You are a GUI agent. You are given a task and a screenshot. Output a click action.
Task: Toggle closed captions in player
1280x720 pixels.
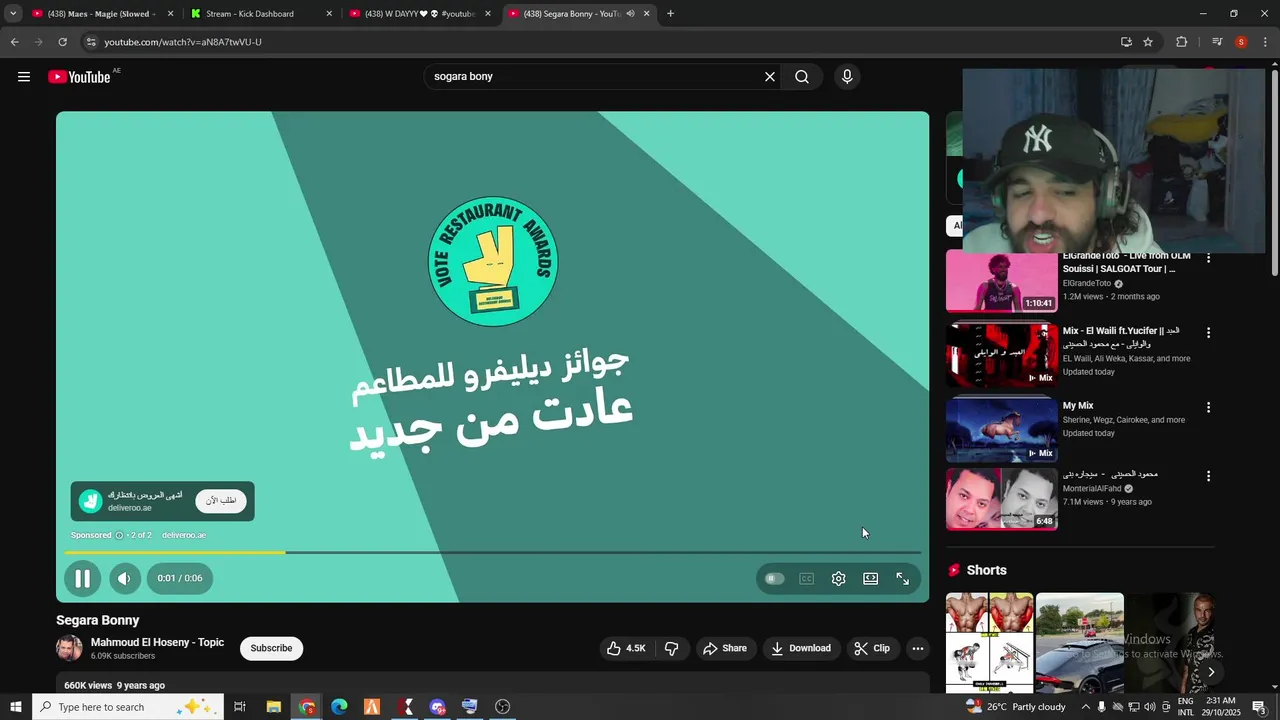(806, 578)
